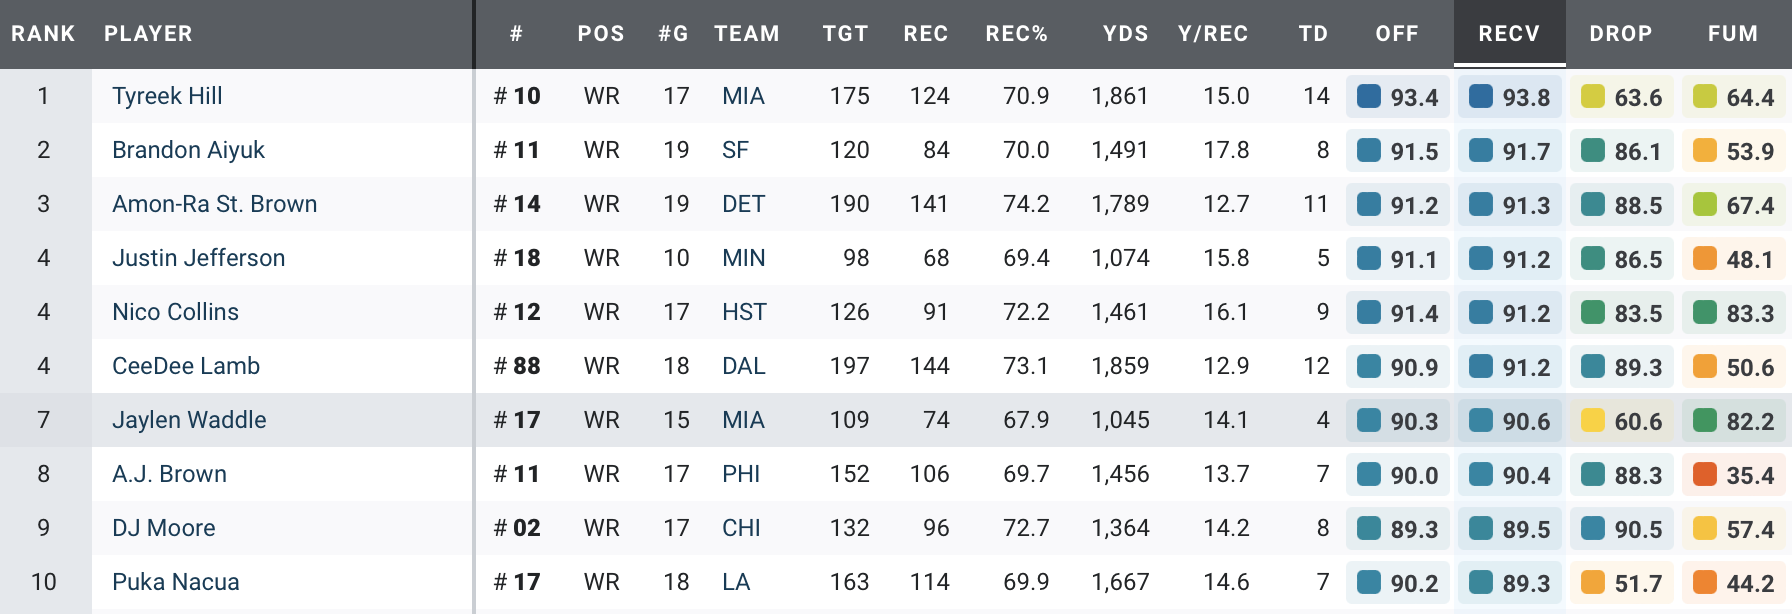The image size is (1792, 614).
Task: Sort by the TD column header
Action: point(1313,34)
